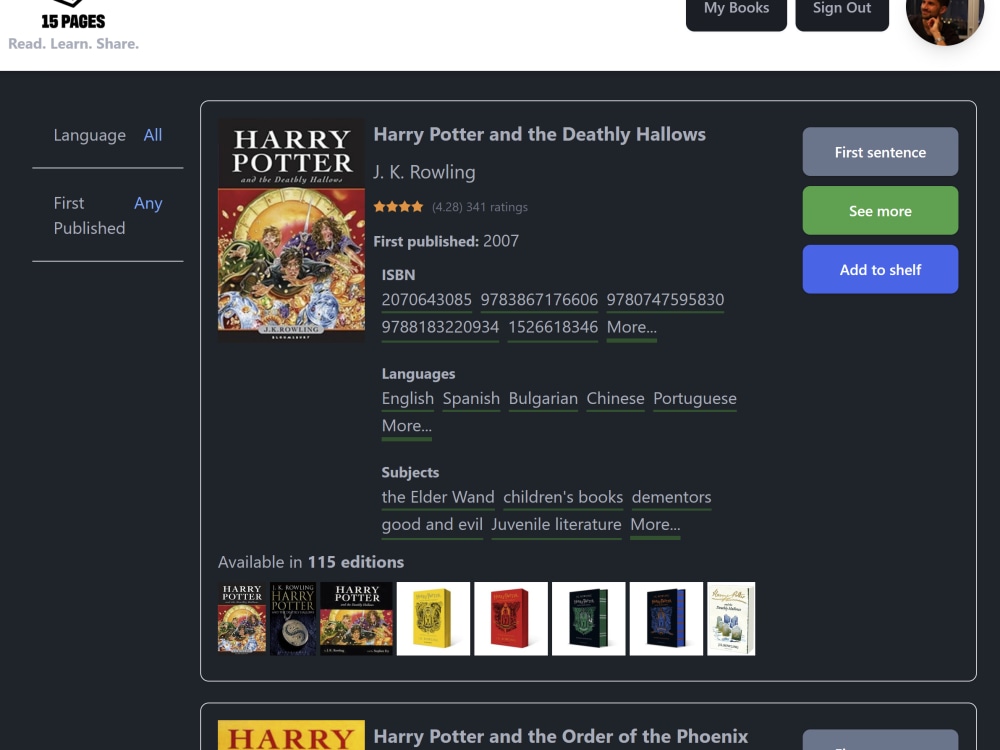The height and width of the screenshot is (750, 1000).
Task: Select the Spanish language tag
Action: click(x=471, y=399)
